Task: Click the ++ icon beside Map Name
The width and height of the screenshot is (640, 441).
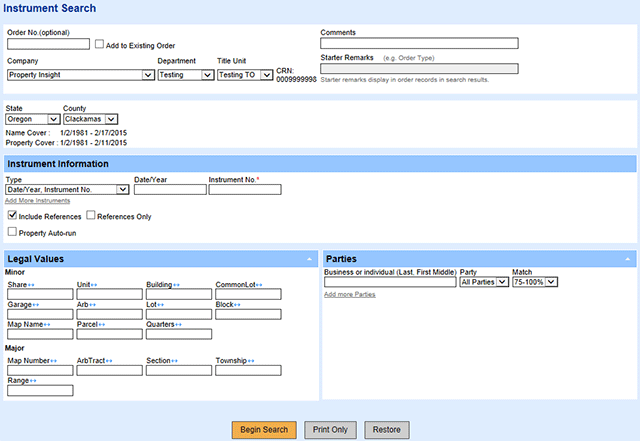Action: [x=48, y=324]
